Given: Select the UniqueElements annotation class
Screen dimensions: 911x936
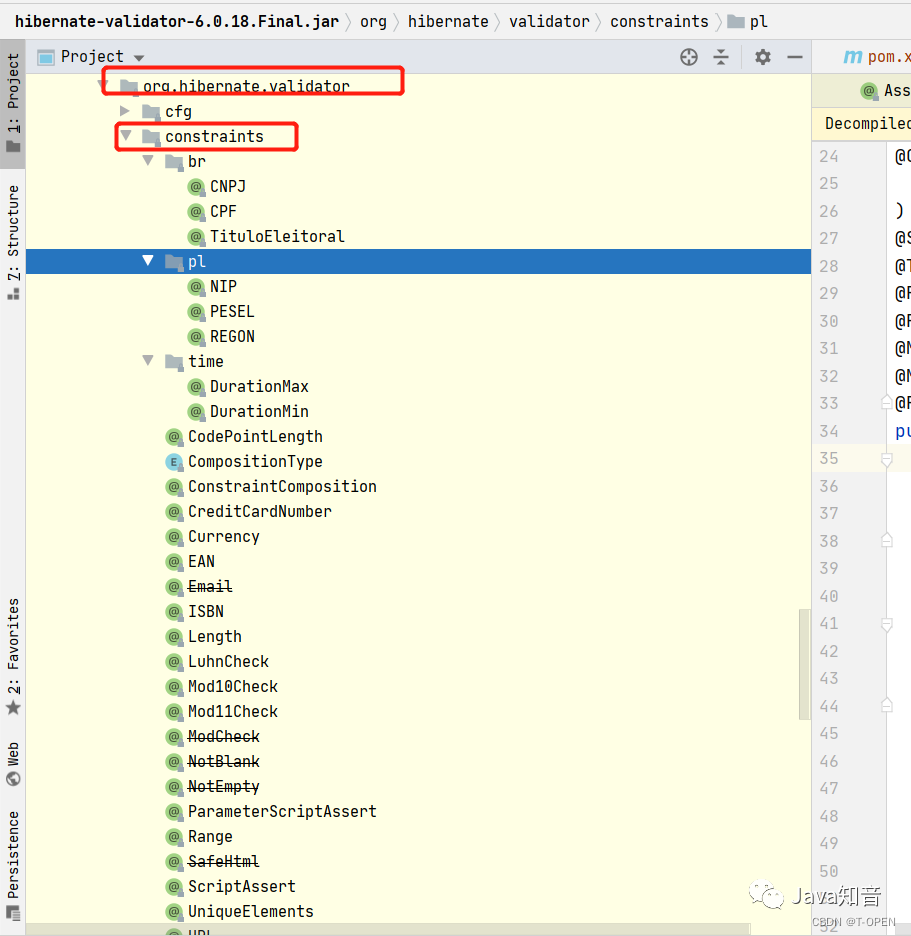Looking at the screenshot, I should [x=251, y=912].
